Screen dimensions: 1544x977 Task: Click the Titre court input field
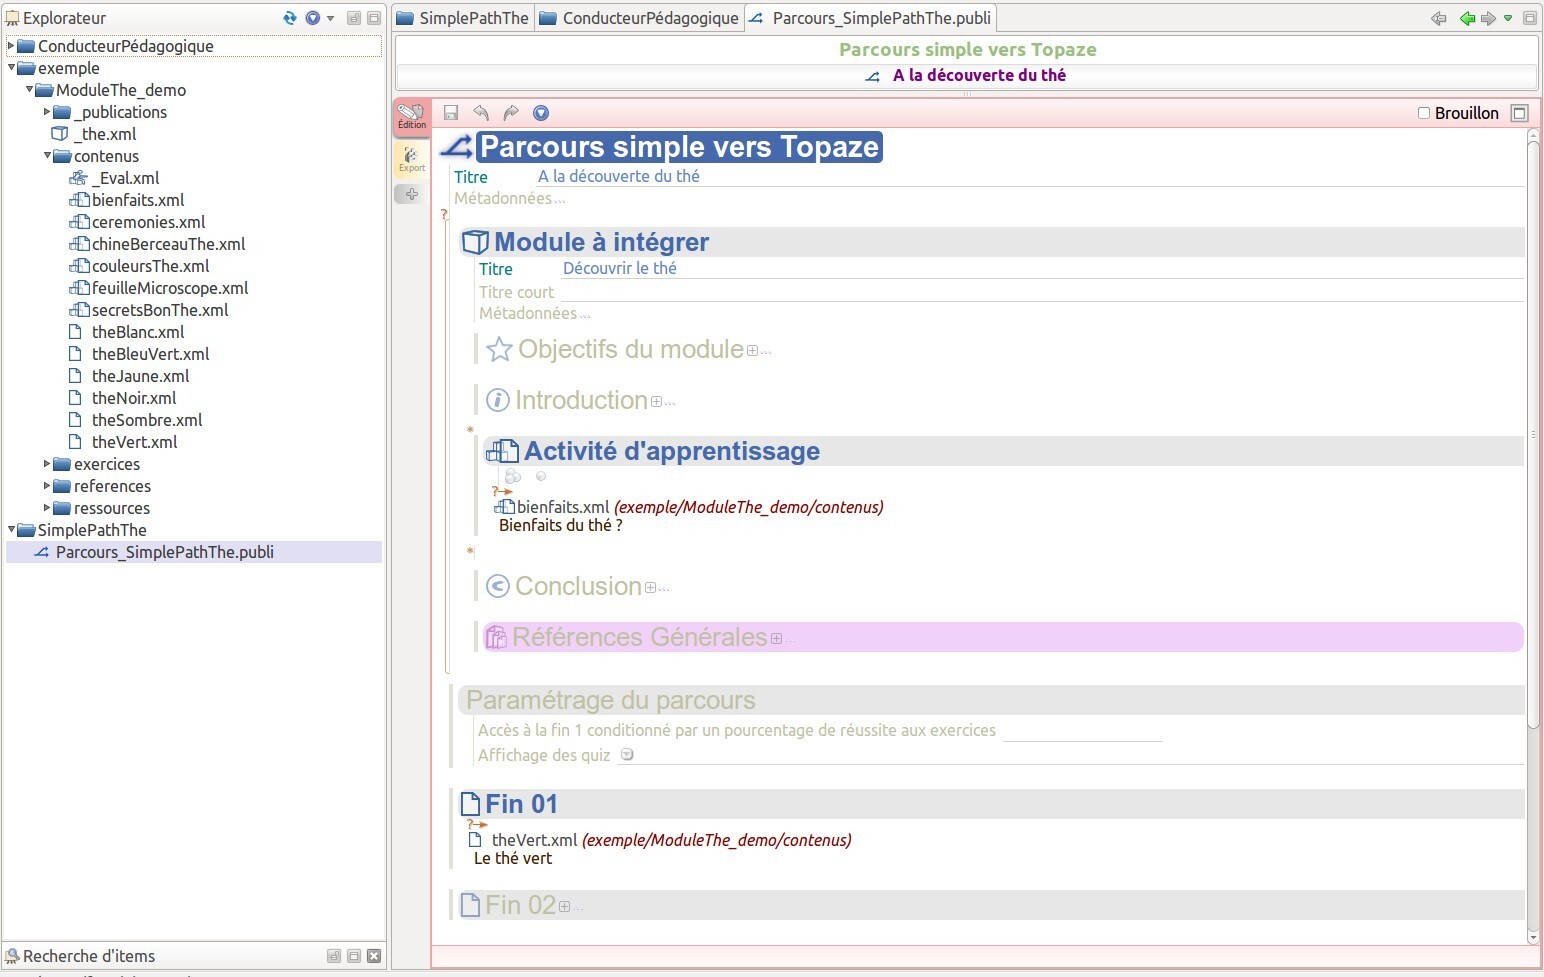[1043, 292]
